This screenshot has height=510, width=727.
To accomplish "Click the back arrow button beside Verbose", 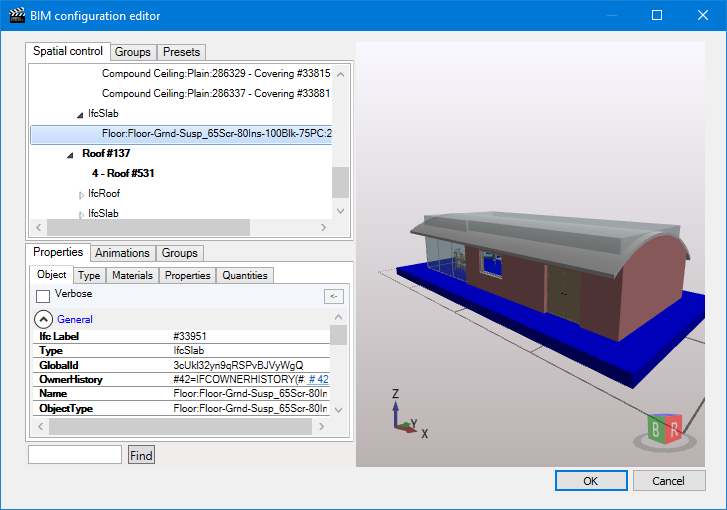I will pos(334,296).
